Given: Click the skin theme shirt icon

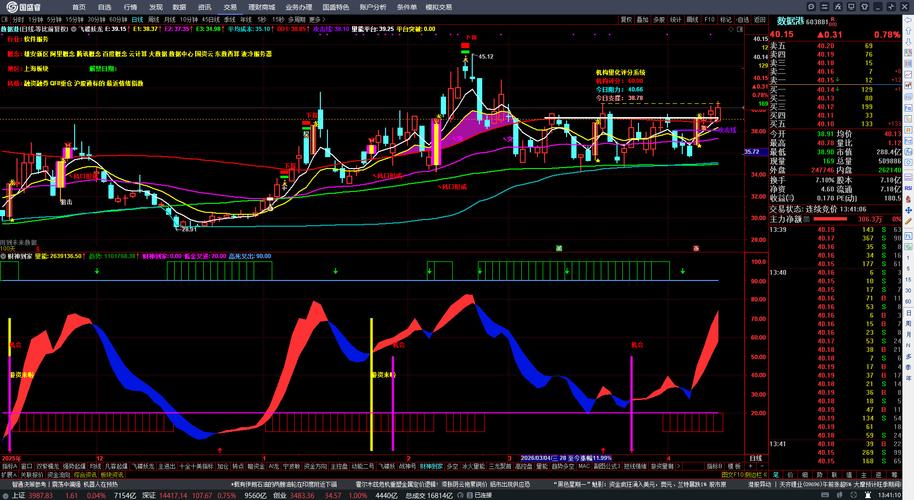Looking at the screenshot, I should [864, 7].
